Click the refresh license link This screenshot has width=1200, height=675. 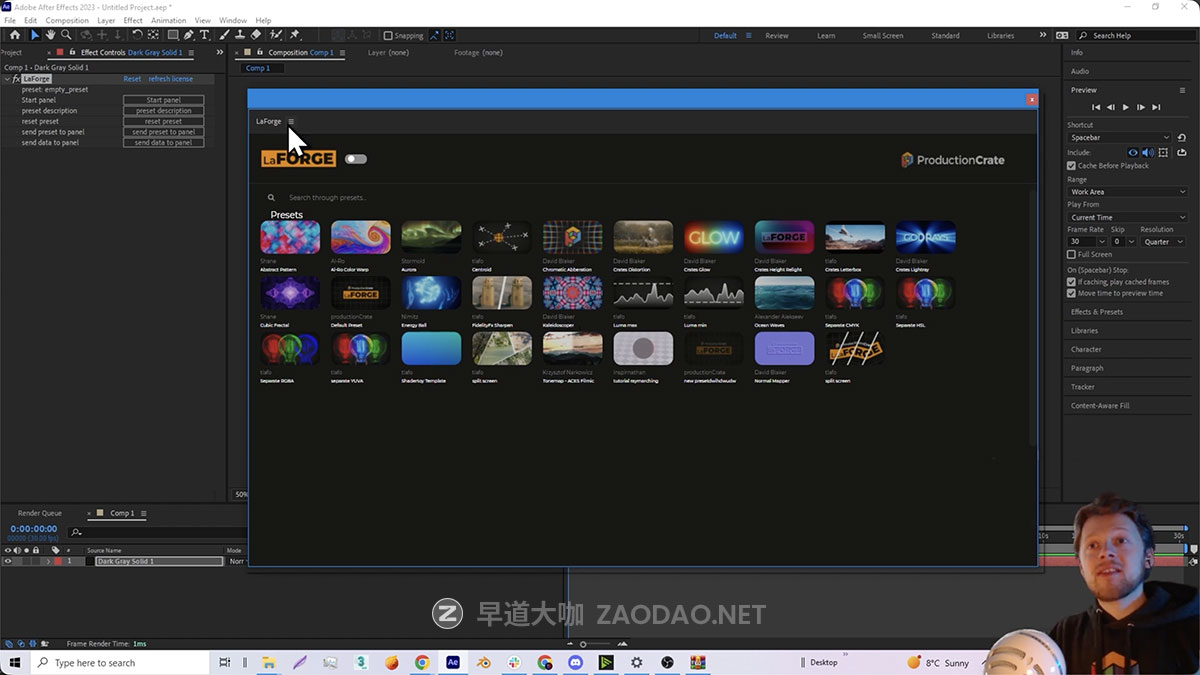[x=170, y=78]
